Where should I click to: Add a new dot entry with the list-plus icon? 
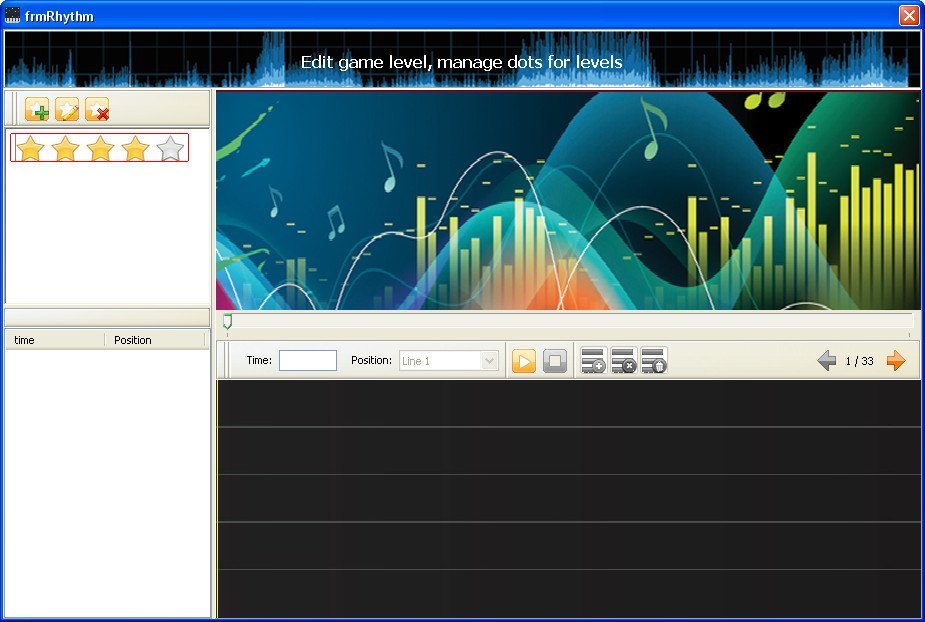pos(593,362)
